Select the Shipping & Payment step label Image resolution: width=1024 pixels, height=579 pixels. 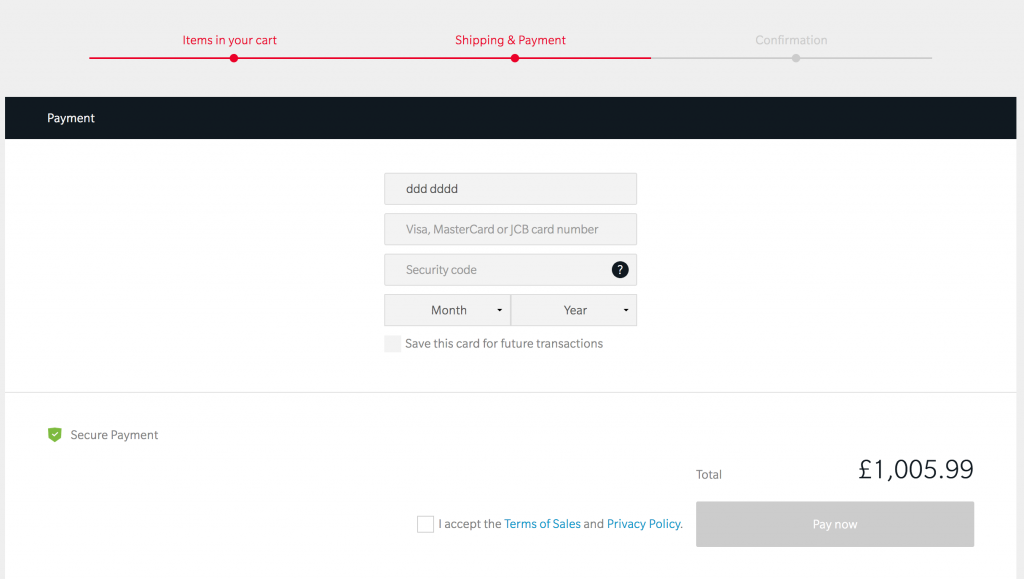click(510, 40)
